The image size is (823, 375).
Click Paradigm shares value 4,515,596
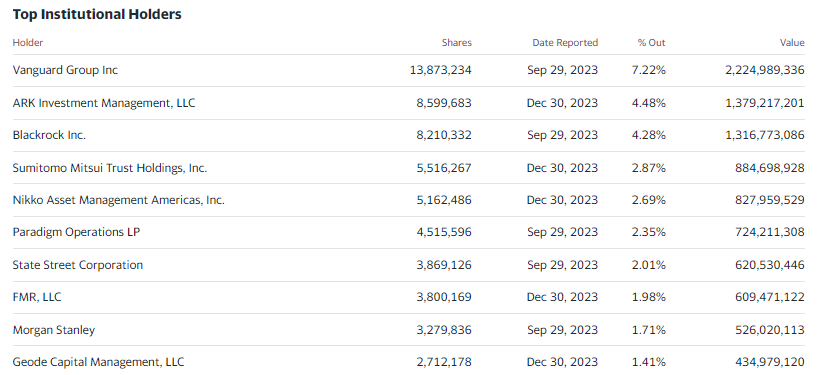[444, 232]
